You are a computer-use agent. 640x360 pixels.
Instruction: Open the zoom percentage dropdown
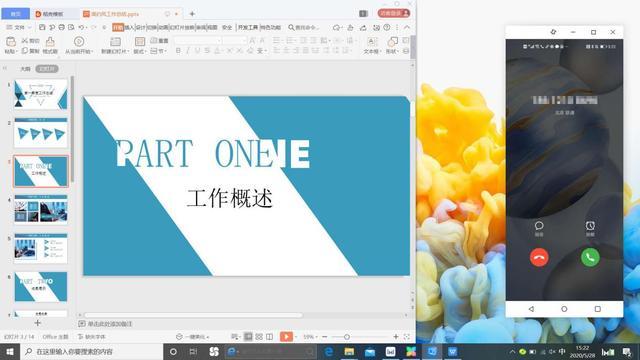310,337
